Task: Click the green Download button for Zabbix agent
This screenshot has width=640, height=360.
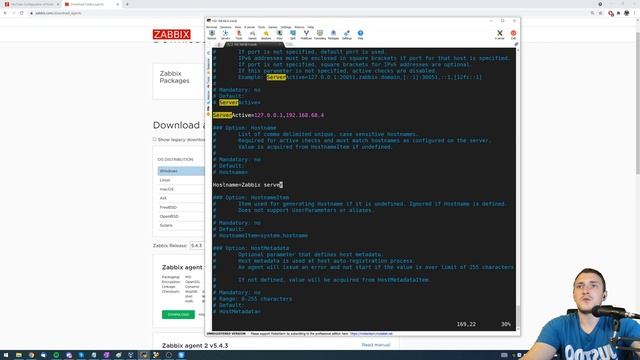Action: click(178, 314)
